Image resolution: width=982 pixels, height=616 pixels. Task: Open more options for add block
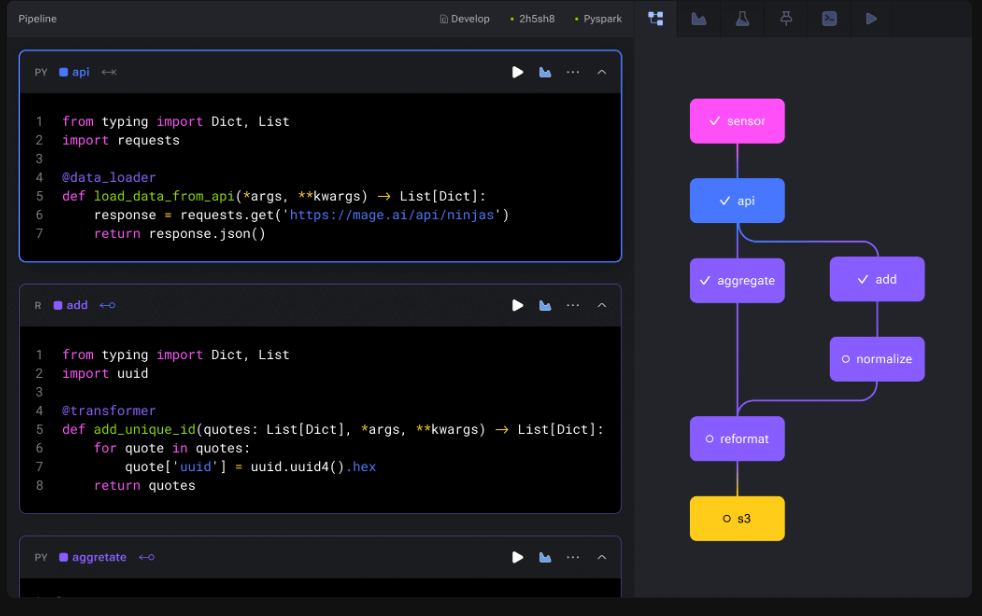coord(573,305)
